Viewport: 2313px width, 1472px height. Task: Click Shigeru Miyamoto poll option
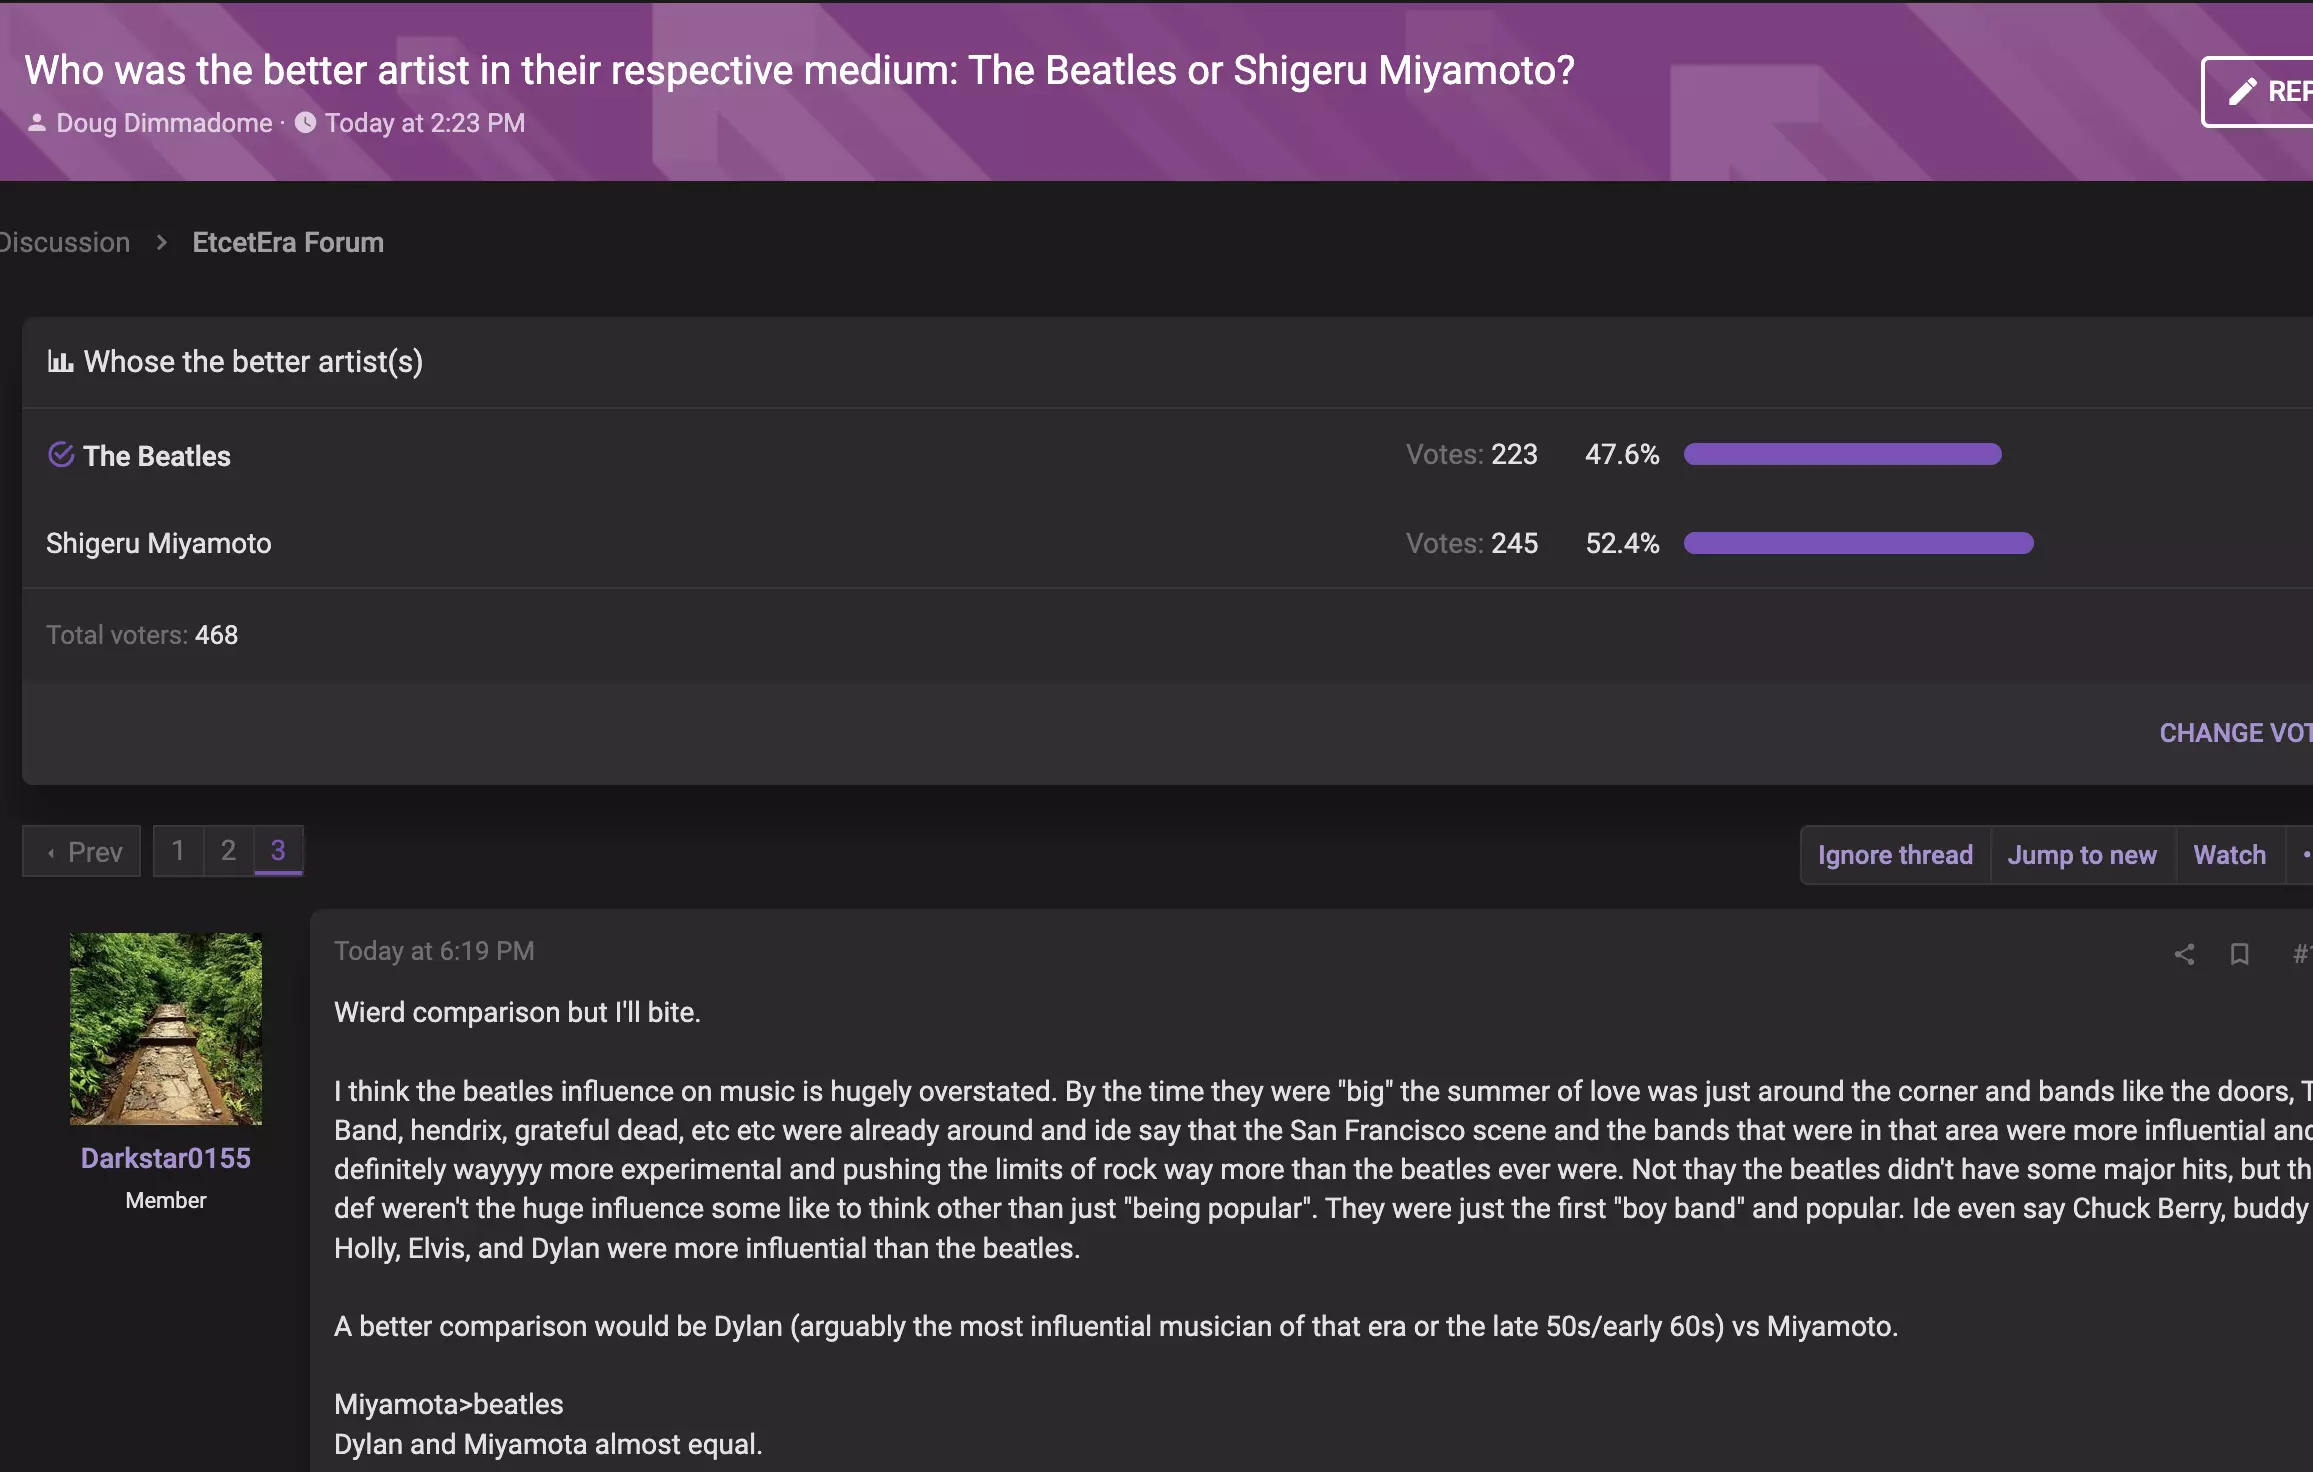point(159,543)
